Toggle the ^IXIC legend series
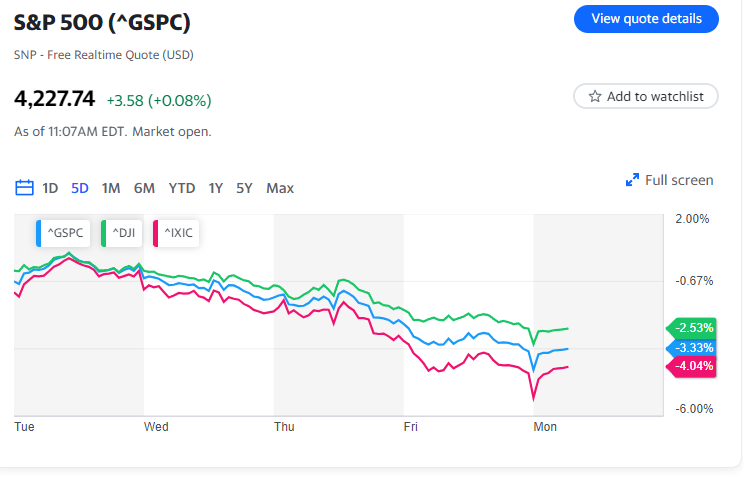 [x=177, y=234]
